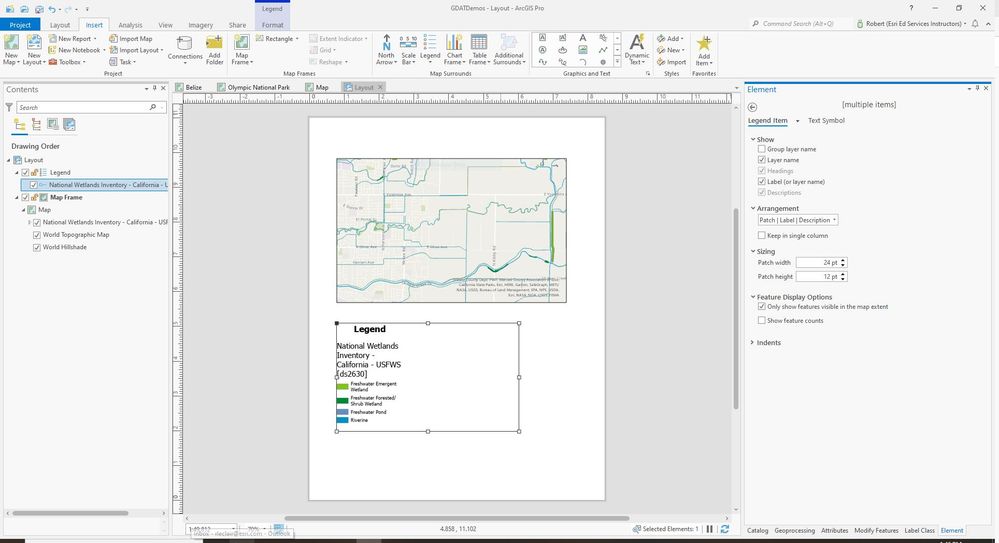
Task: Enable Keep in single column
Action: [x=761, y=235]
